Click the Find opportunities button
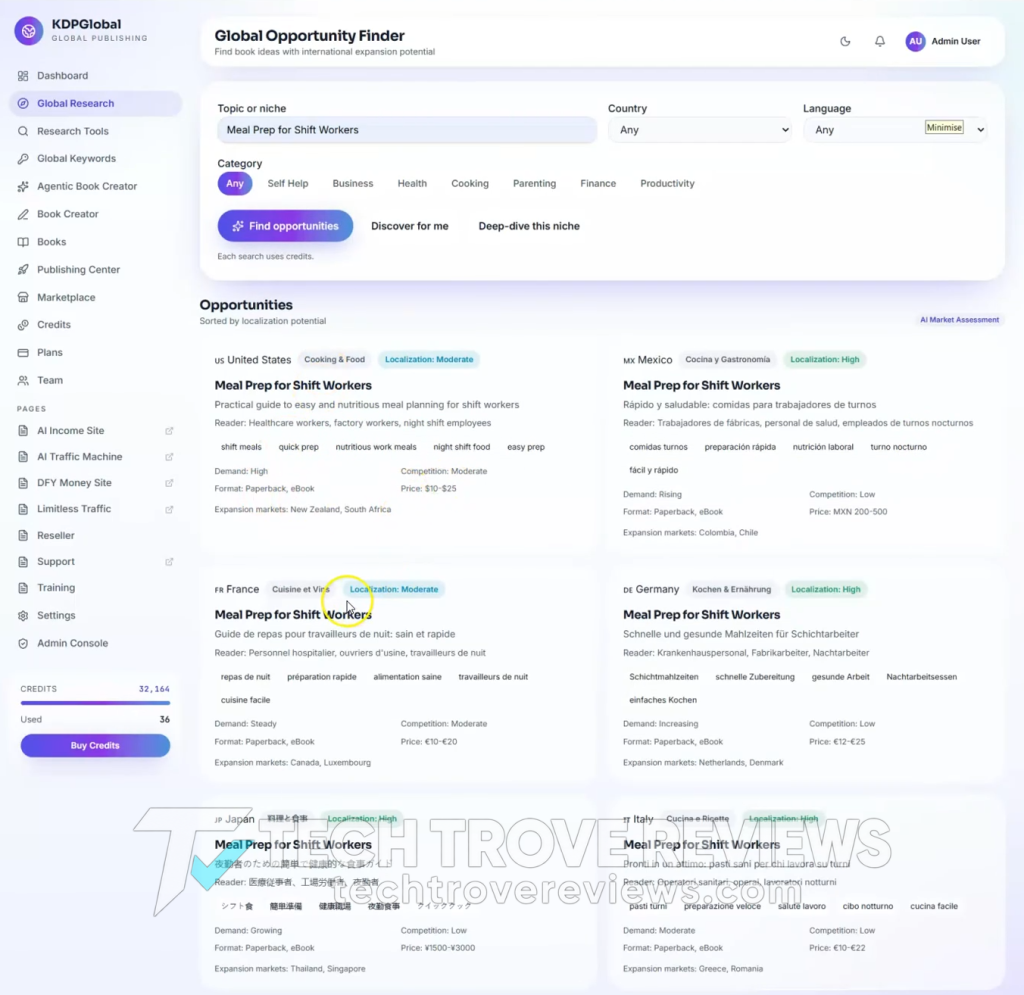Viewport: 1024px width, 995px height. point(285,226)
